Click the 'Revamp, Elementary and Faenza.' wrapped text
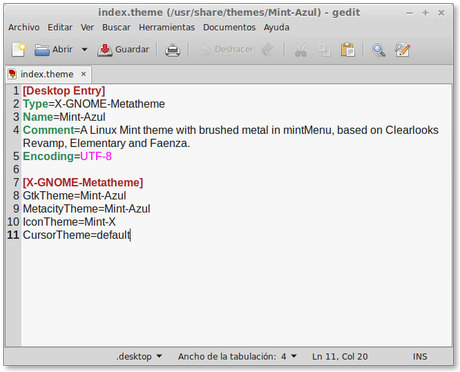Image resolution: width=460 pixels, height=372 pixels. 106,143
